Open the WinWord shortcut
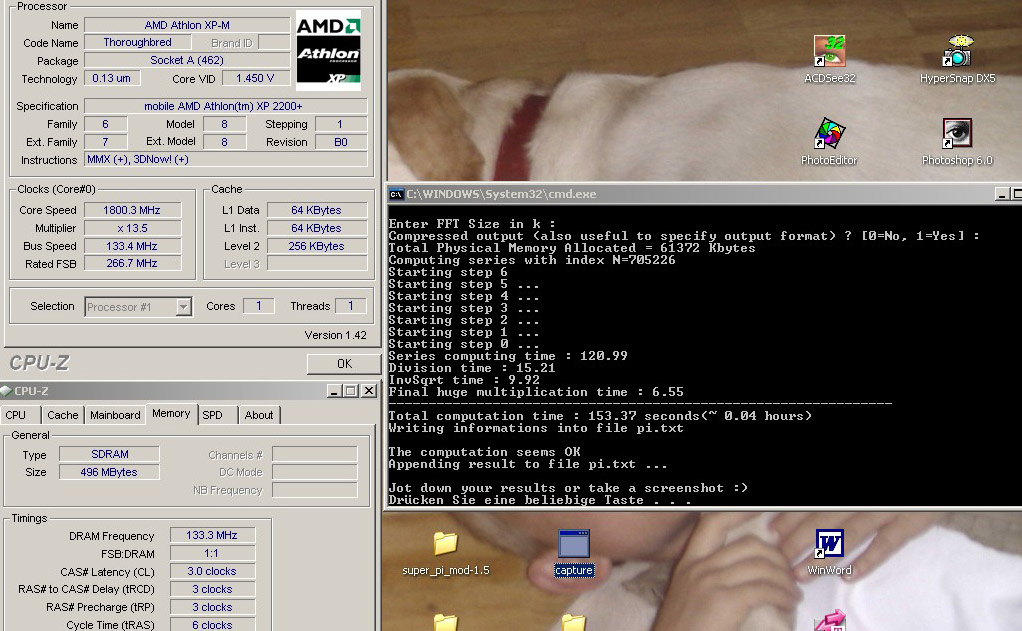Viewport: 1022px width, 631px height. click(x=829, y=553)
